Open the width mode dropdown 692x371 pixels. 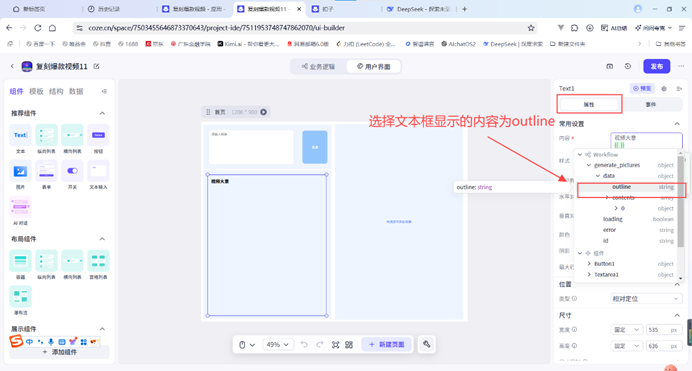(627, 330)
